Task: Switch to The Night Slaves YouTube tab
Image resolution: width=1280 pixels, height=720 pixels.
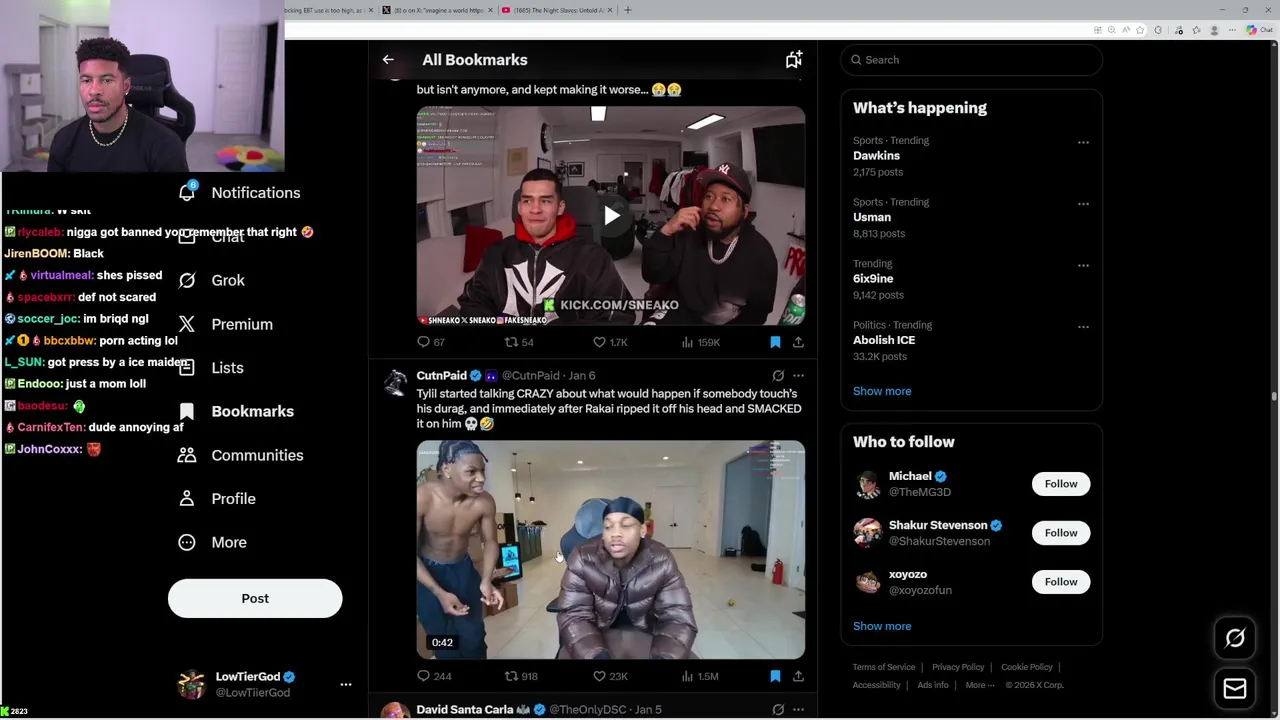Action: click(556, 10)
